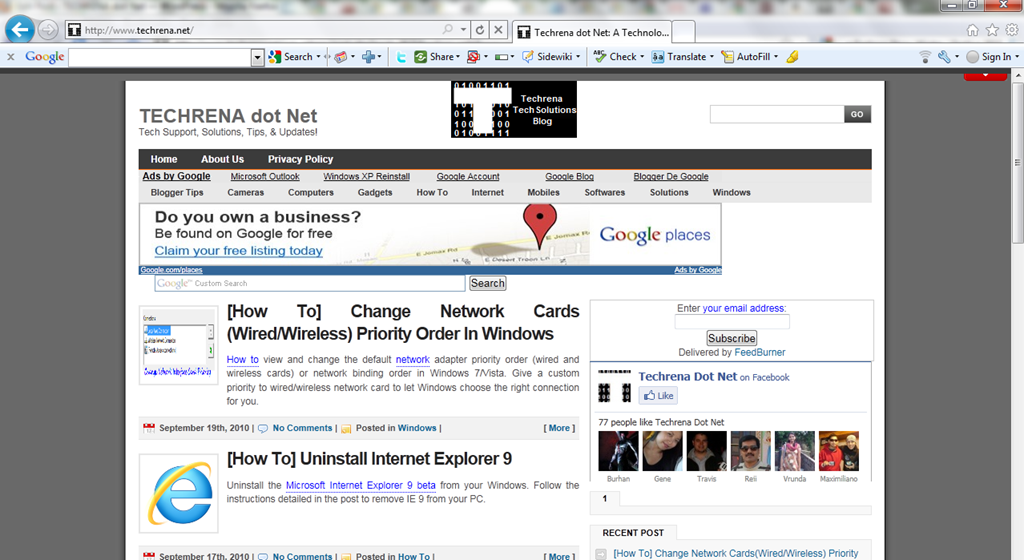Image resolution: width=1024 pixels, height=560 pixels.
Task: Click the spell Check button
Action: 615,57
